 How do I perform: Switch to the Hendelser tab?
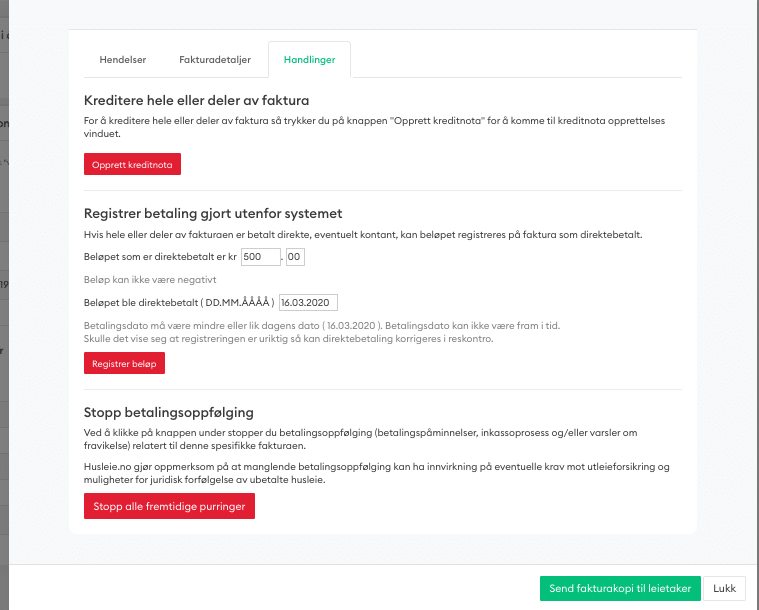123,60
